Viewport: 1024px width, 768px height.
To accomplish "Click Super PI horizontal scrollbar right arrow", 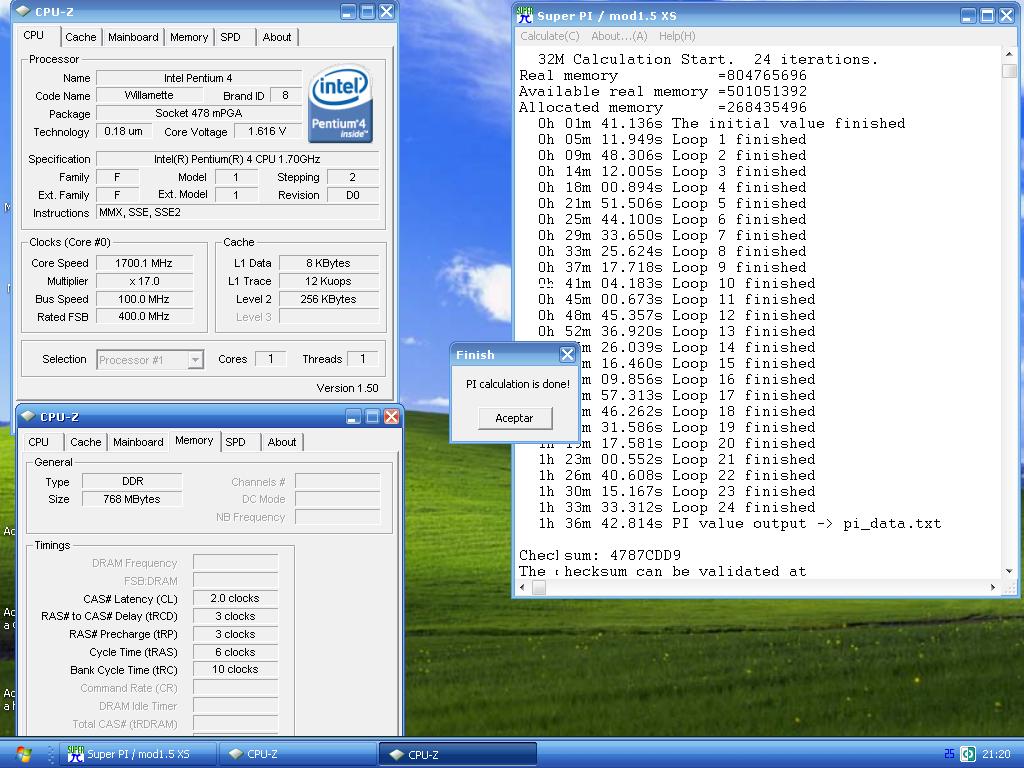I will pos(993,587).
